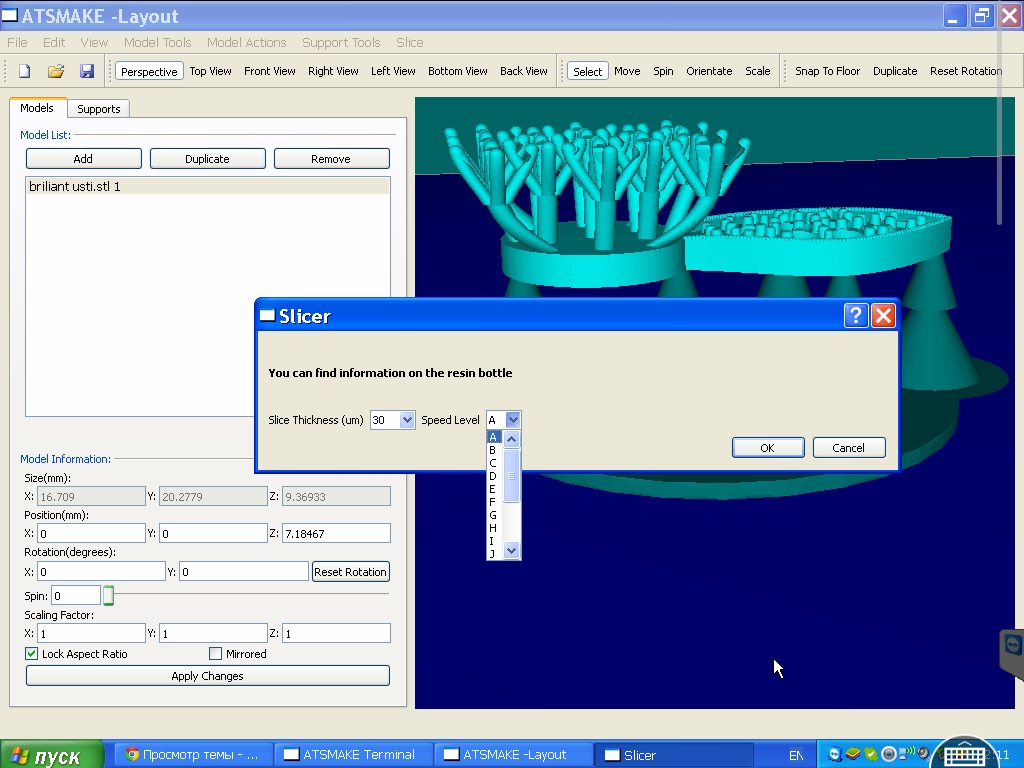1024x768 pixels.
Task: Click the speed list scroll down arrow
Action: 511,551
